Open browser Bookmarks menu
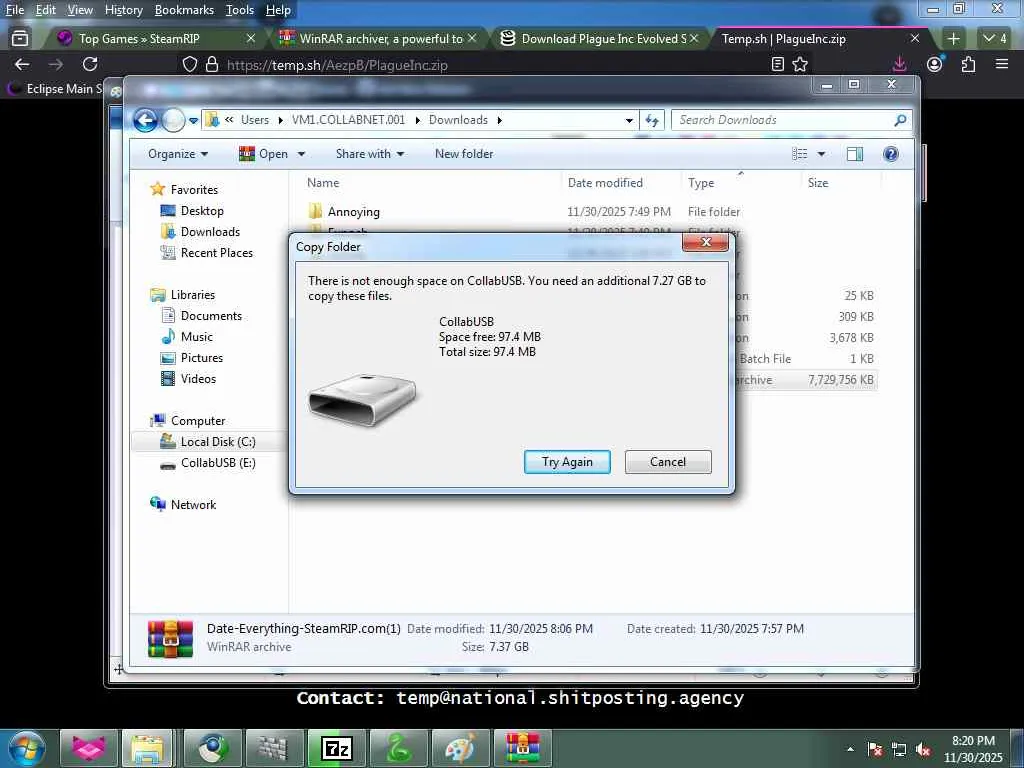This screenshot has height=768, width=1024. click(184, 10)
